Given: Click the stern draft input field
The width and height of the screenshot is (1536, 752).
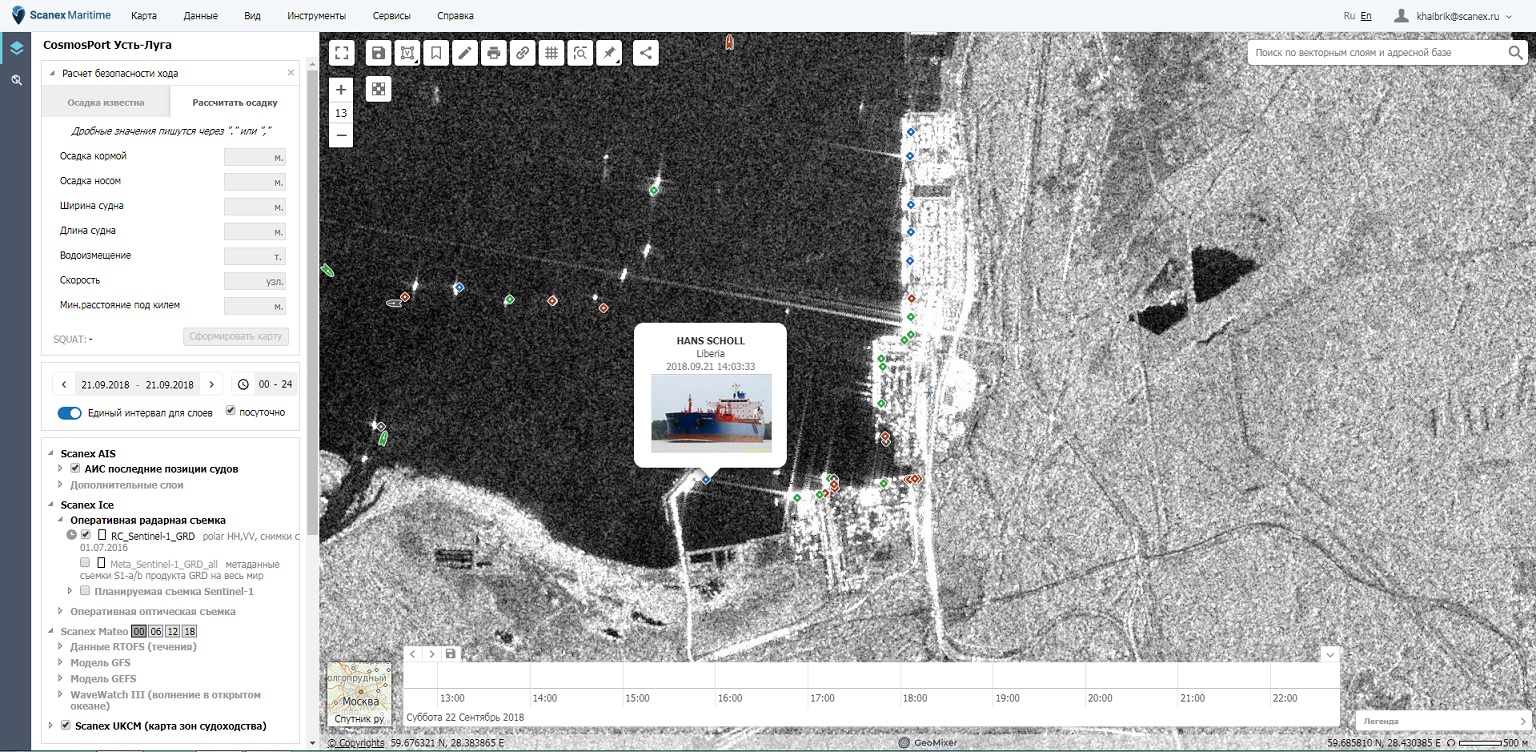Looking at the screenshot, I should coord(255,157).
